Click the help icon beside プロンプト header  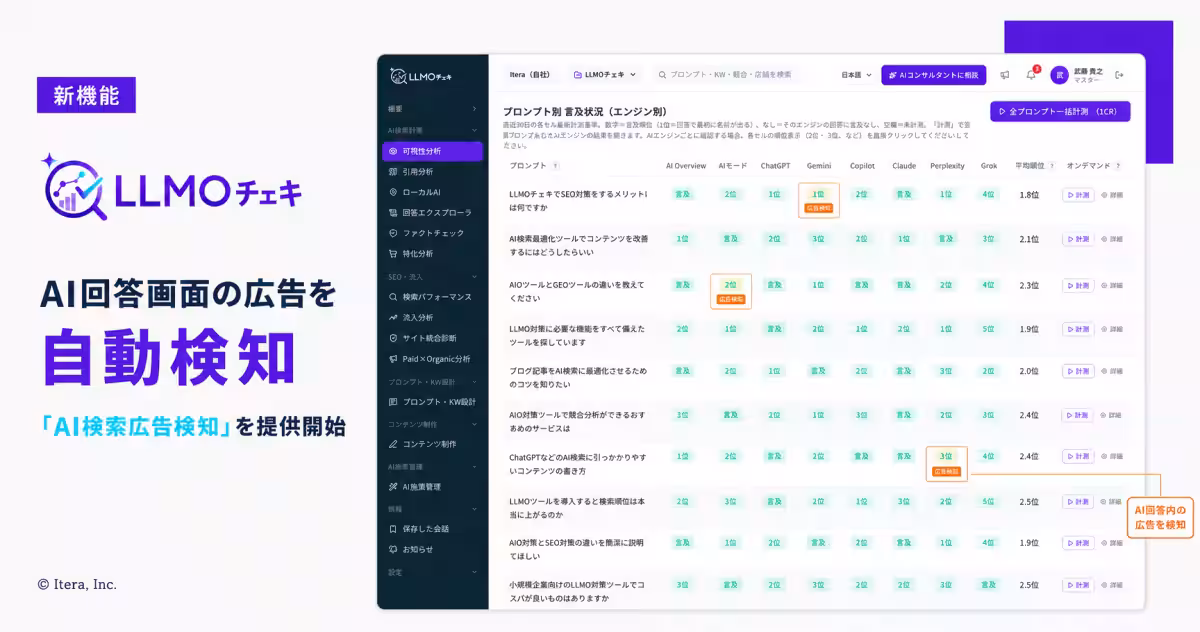(555, 166)
